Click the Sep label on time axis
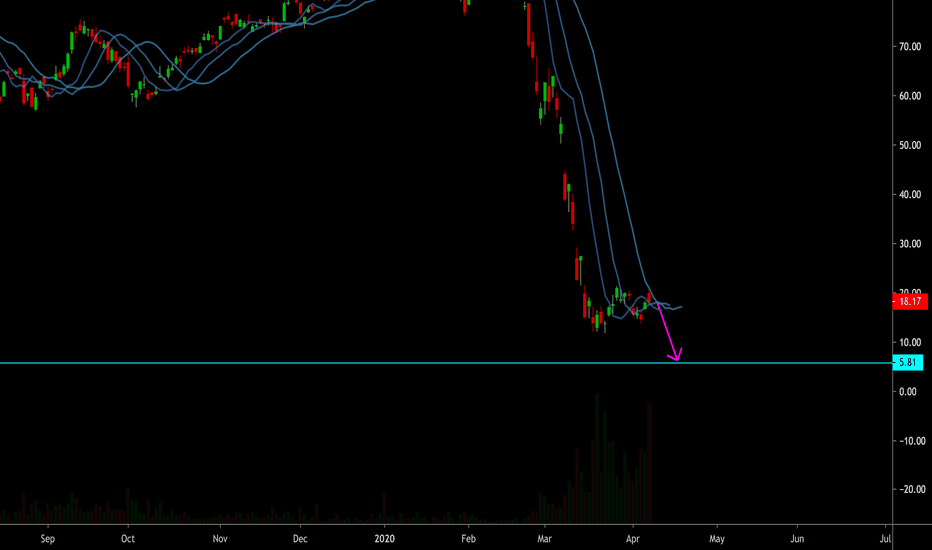 [x=48, y=539]
